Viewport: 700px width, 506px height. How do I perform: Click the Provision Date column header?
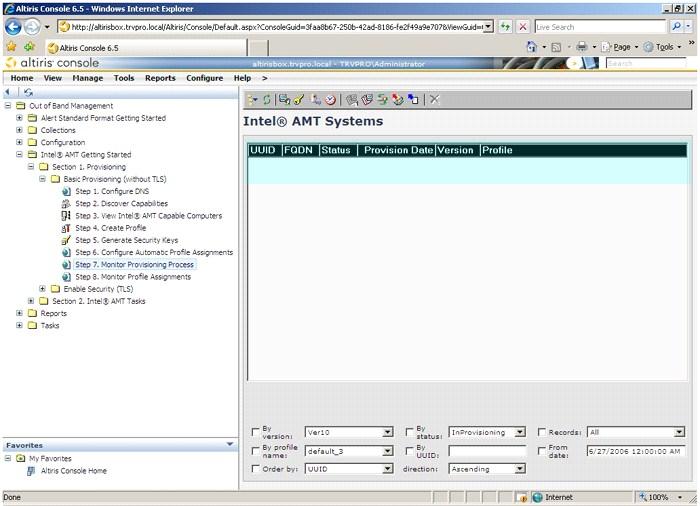[398, 150]
